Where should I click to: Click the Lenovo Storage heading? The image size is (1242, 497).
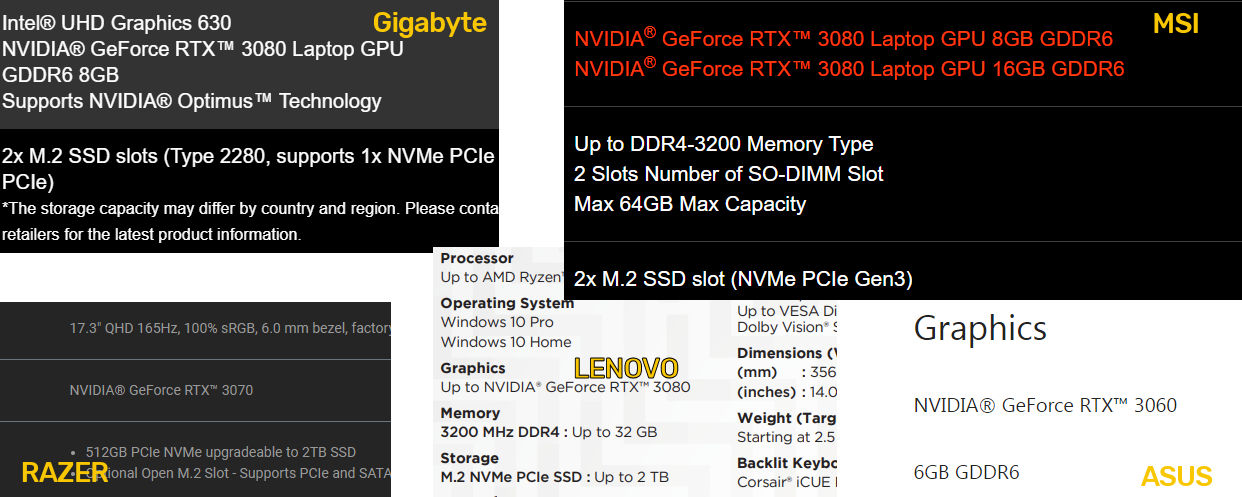coord(469,458)
